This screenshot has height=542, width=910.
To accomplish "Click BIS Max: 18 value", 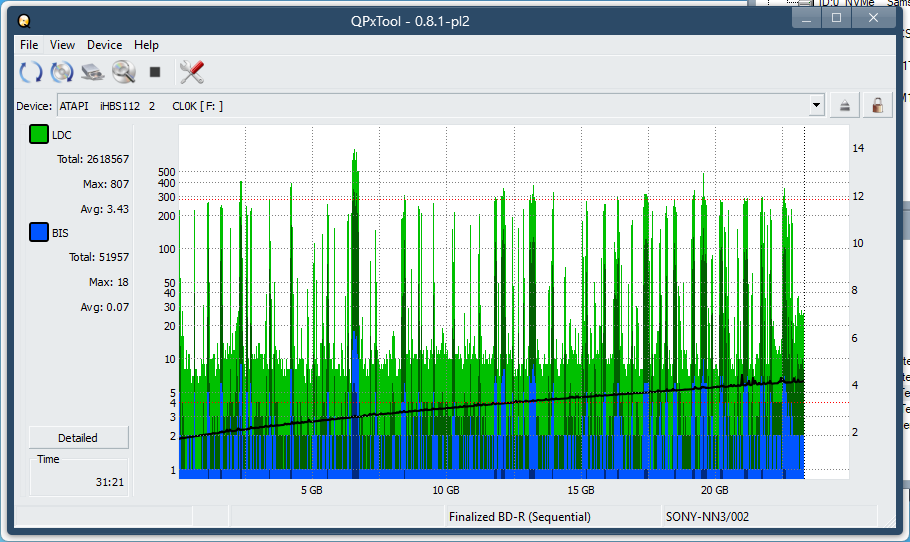I will tap(109, 282).
